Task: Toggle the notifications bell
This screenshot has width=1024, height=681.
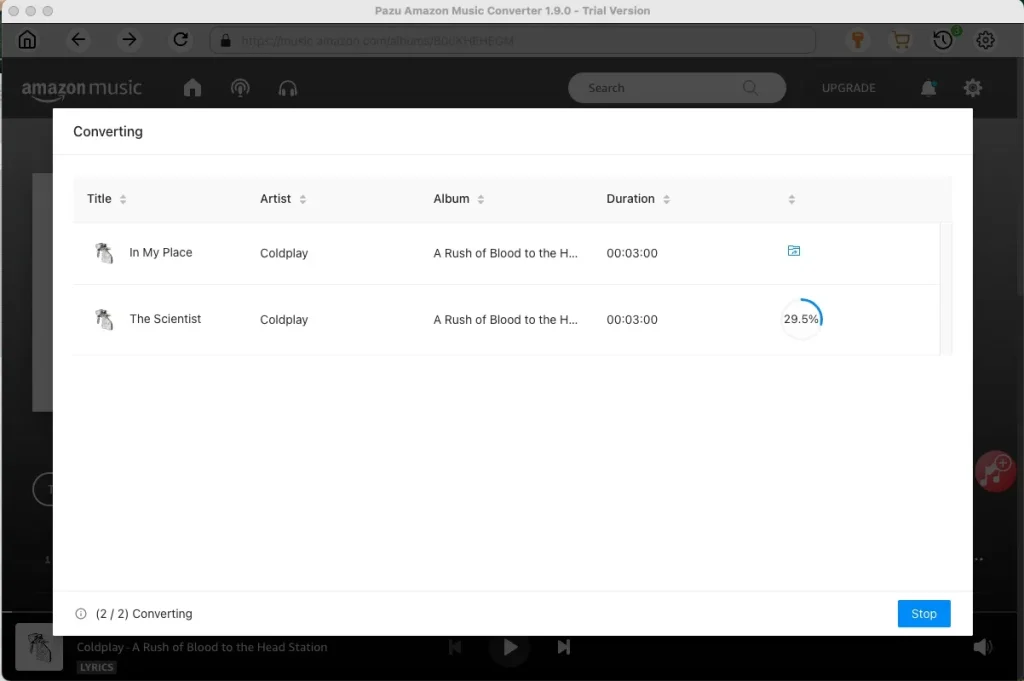Action: tap(928, 88)
